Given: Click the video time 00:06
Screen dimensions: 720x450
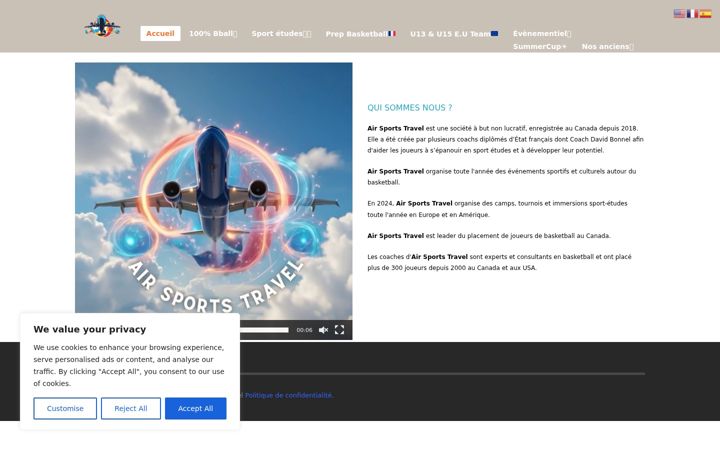Looking at the screenshot, I should [304, 330].
